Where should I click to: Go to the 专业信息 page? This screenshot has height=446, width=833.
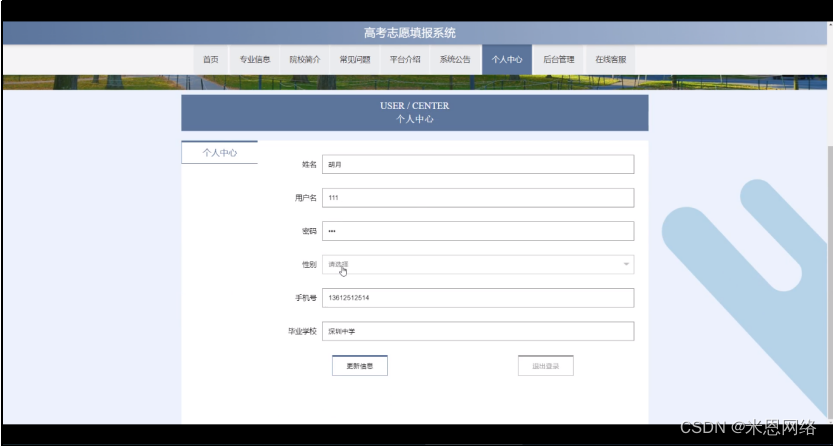(x=255, y=59)
